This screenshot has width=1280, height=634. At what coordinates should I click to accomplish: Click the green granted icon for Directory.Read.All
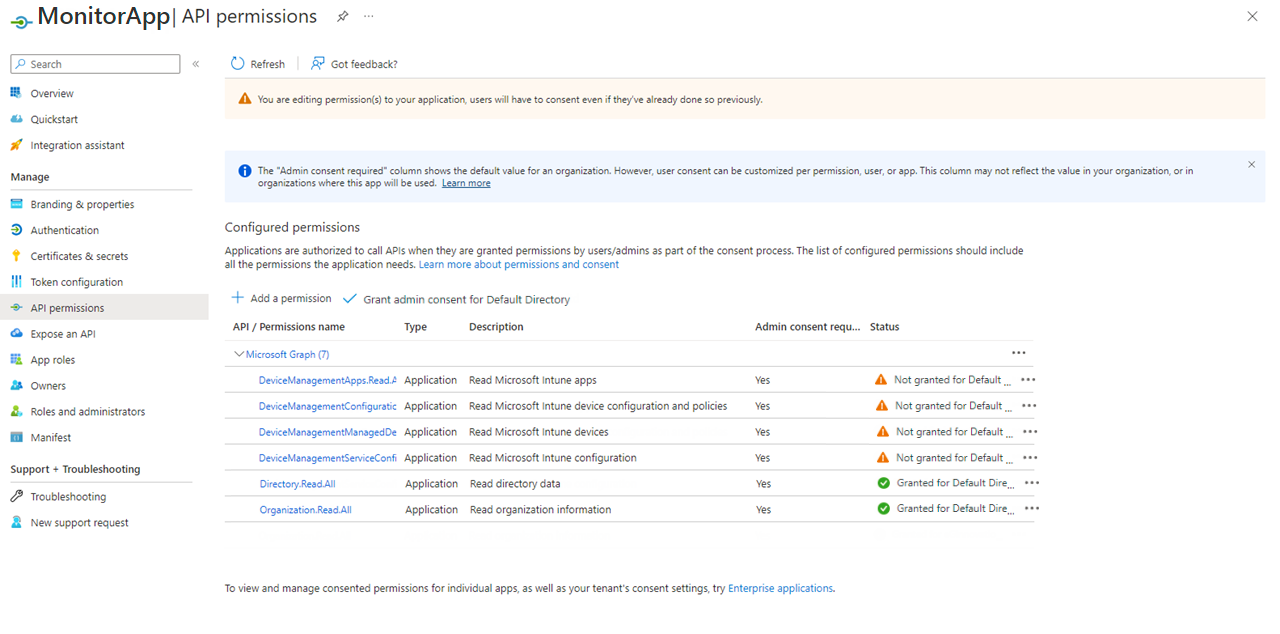coord(883,483)
